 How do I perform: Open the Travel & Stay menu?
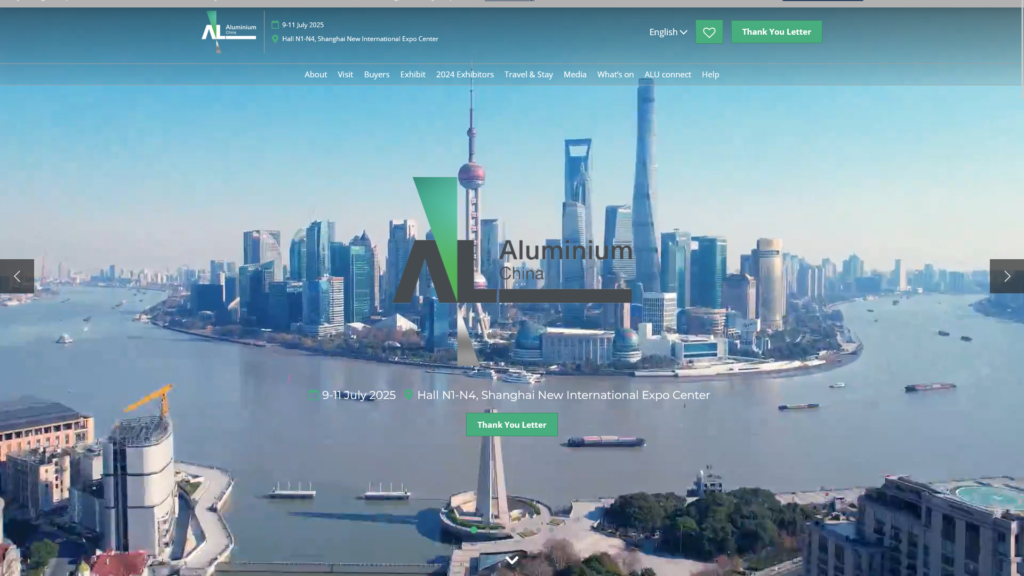pos(528,74)
